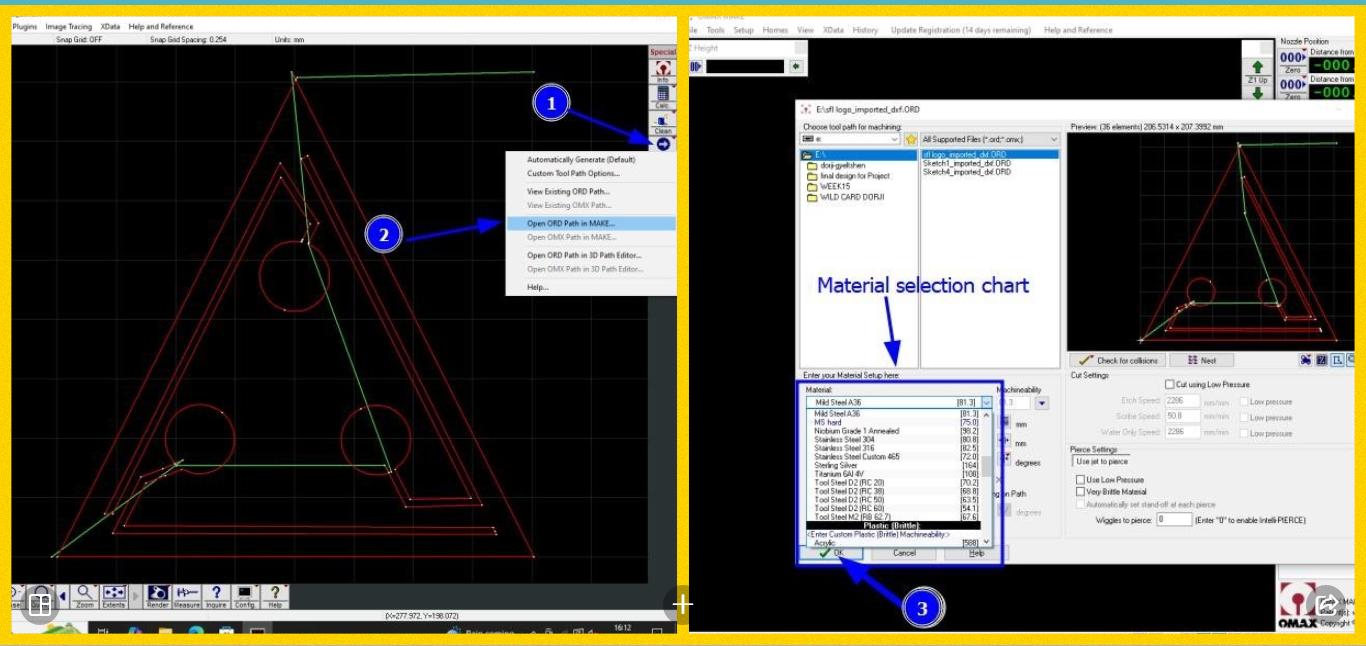This screenshot has width=1366, height=646.
Task: Select the Render tool icon
Action: point(158,595)
